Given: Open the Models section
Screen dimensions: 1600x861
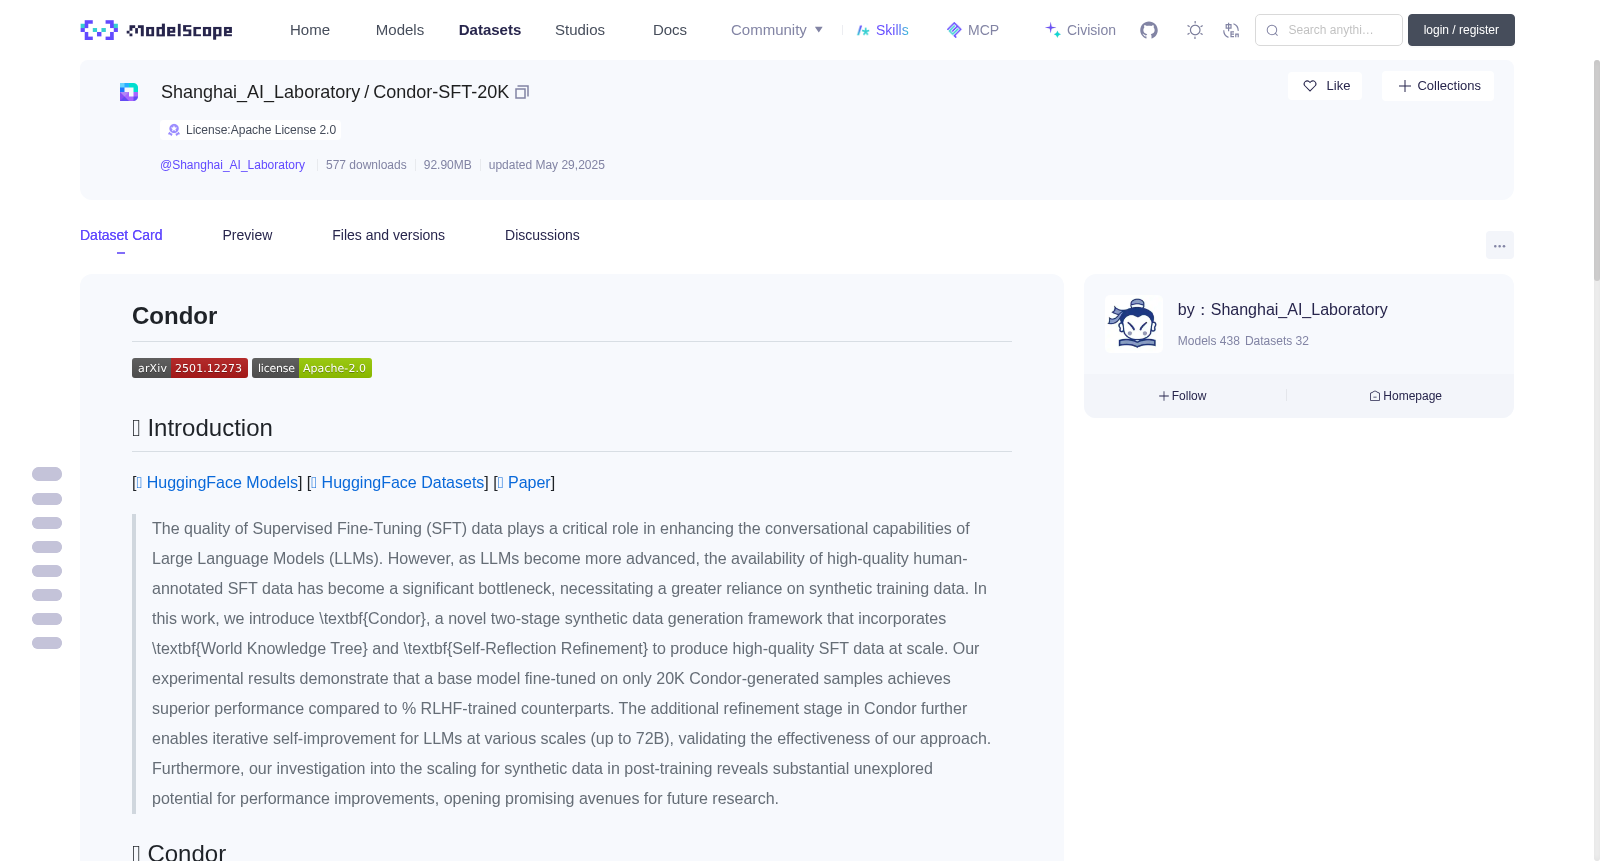Looking at the screenshot, I should (400, 30).
